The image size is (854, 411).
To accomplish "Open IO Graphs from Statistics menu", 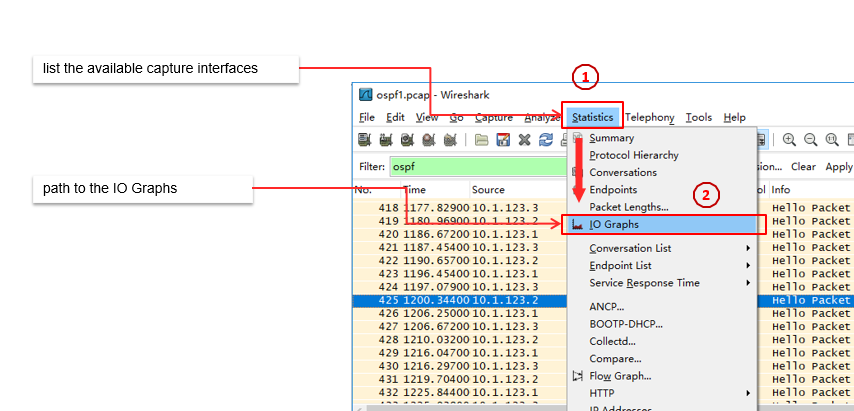I will click(x=662, y=224).
